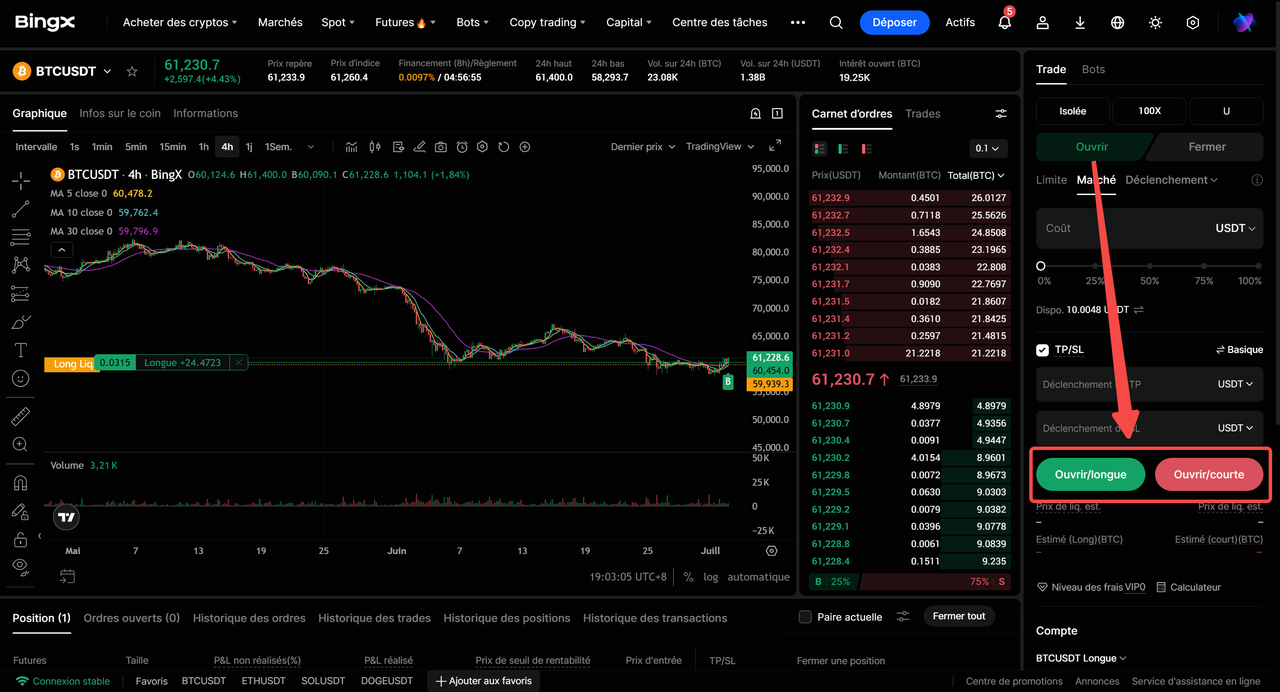This screenshot has height=692, width=1280.
Task: Show only sell orders view
Action: (865, 148)
